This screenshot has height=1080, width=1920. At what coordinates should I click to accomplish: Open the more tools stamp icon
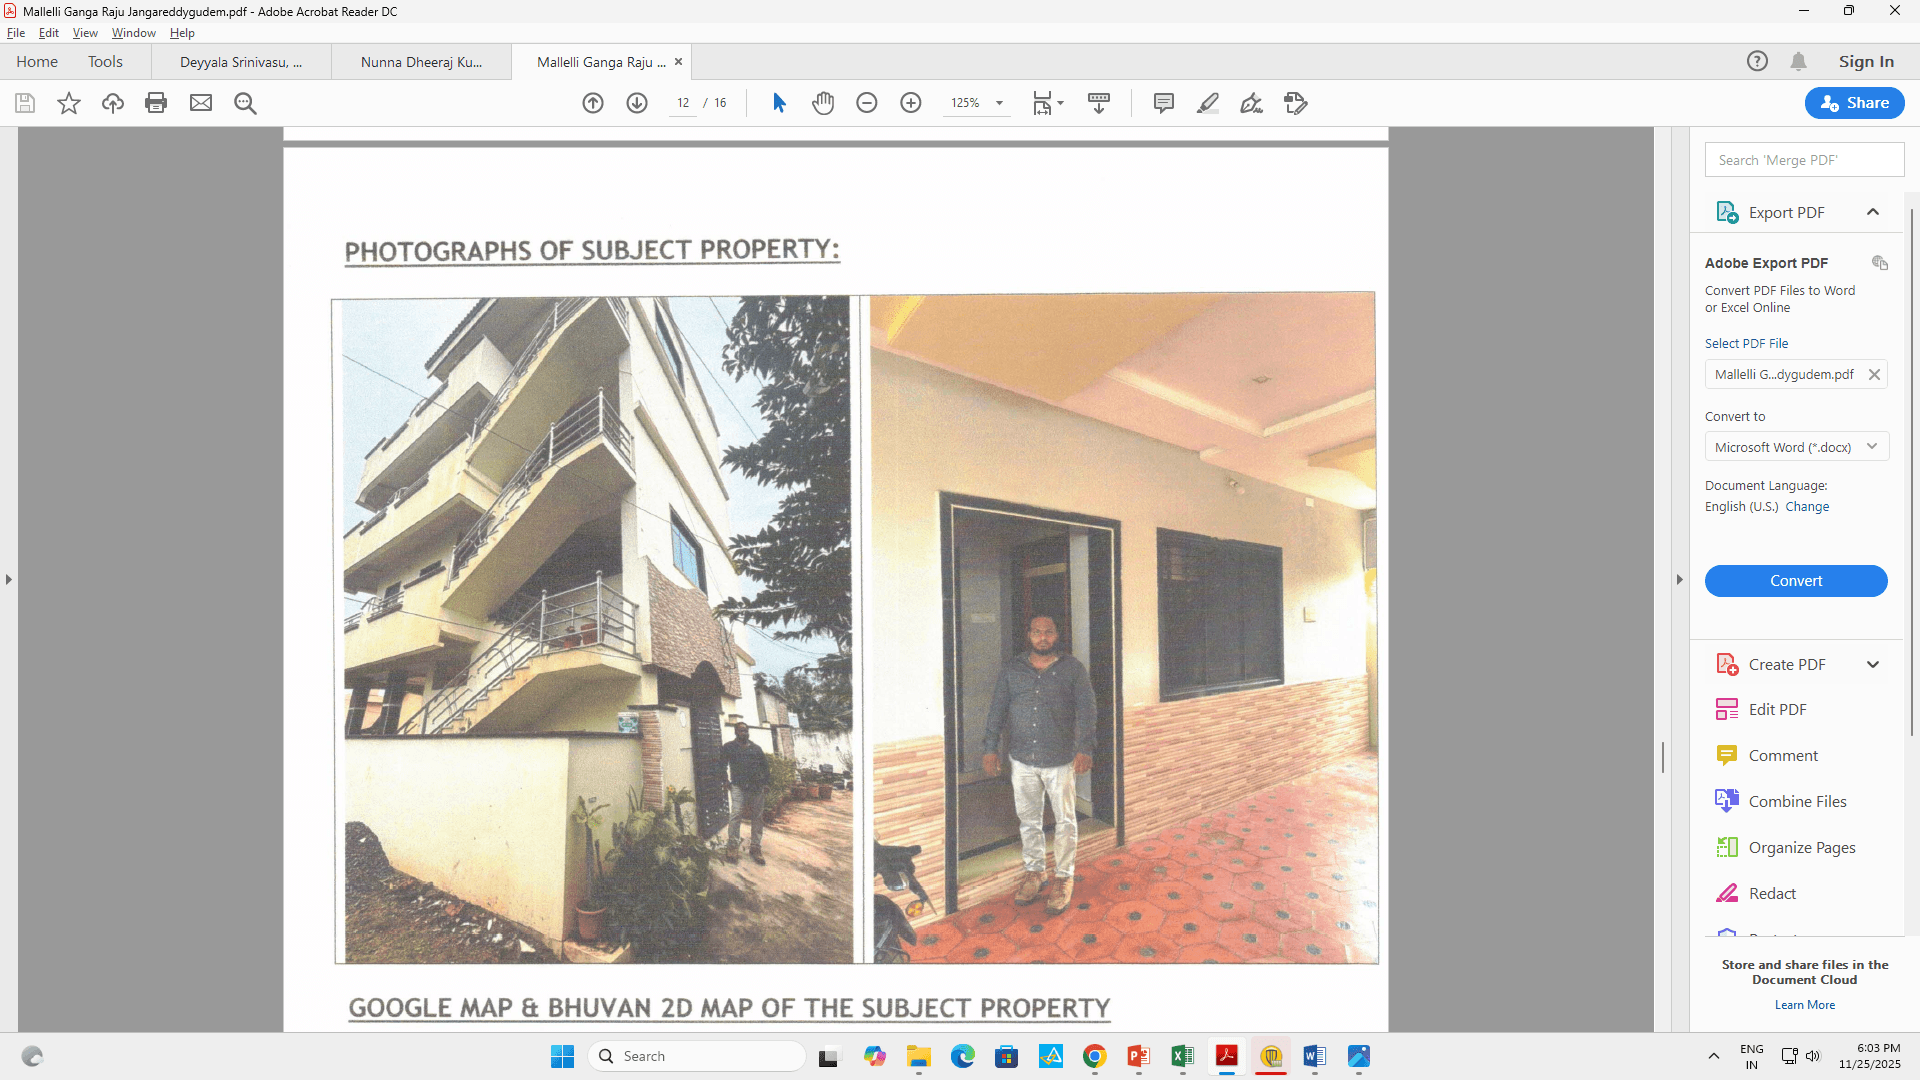pos(1296,103)
